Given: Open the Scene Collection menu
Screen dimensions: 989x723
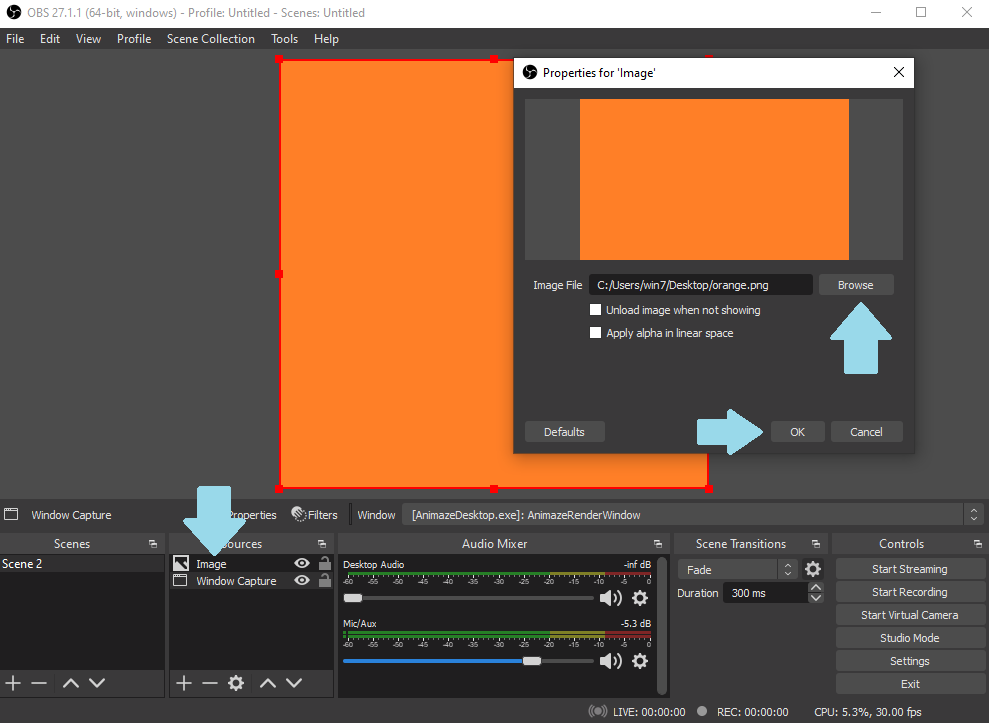Looking at the screenshot, I should (210, 39).
